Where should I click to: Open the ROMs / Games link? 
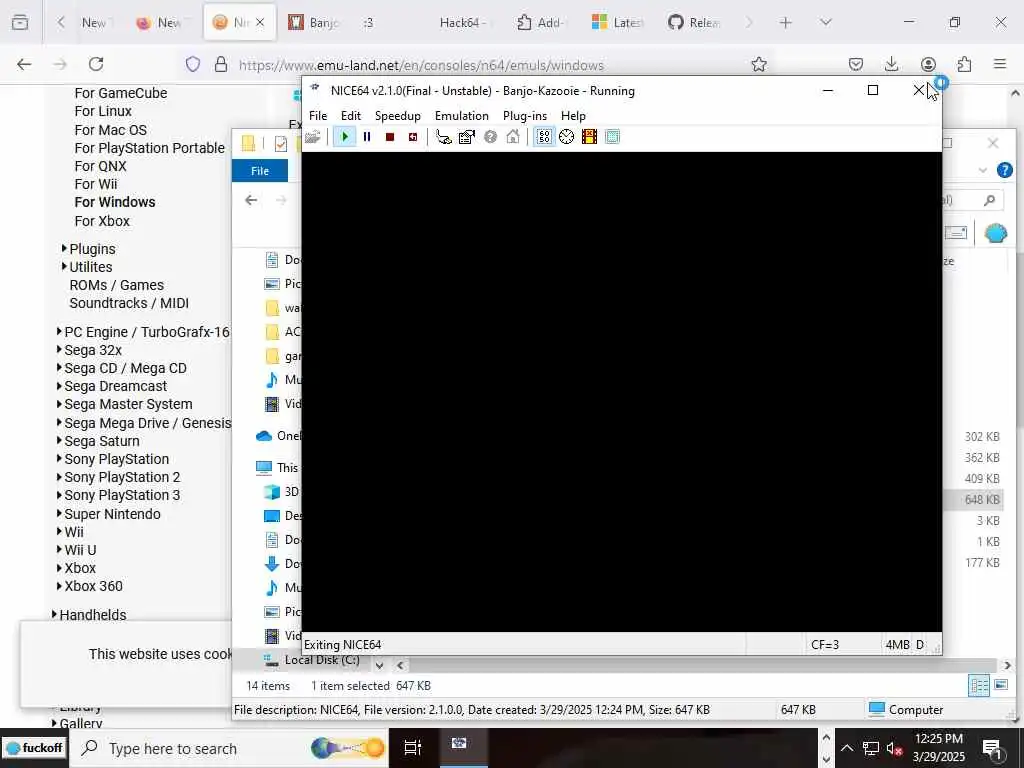click(x=116, y=285)
